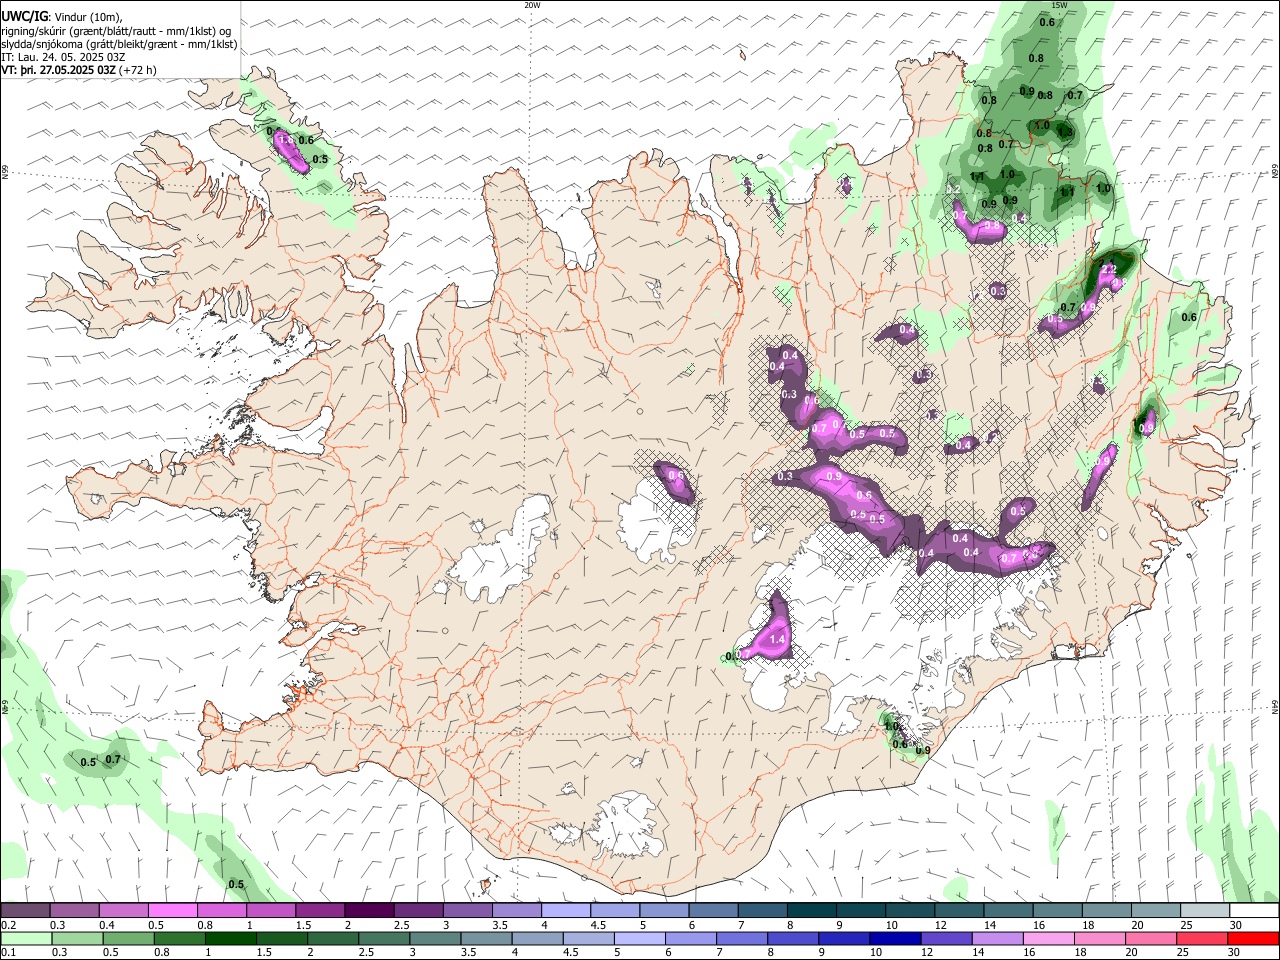Click the 'slydda/snjókoma' legend description line
The width and height of the screenshot is (1280, 960).
click(119, 44)
